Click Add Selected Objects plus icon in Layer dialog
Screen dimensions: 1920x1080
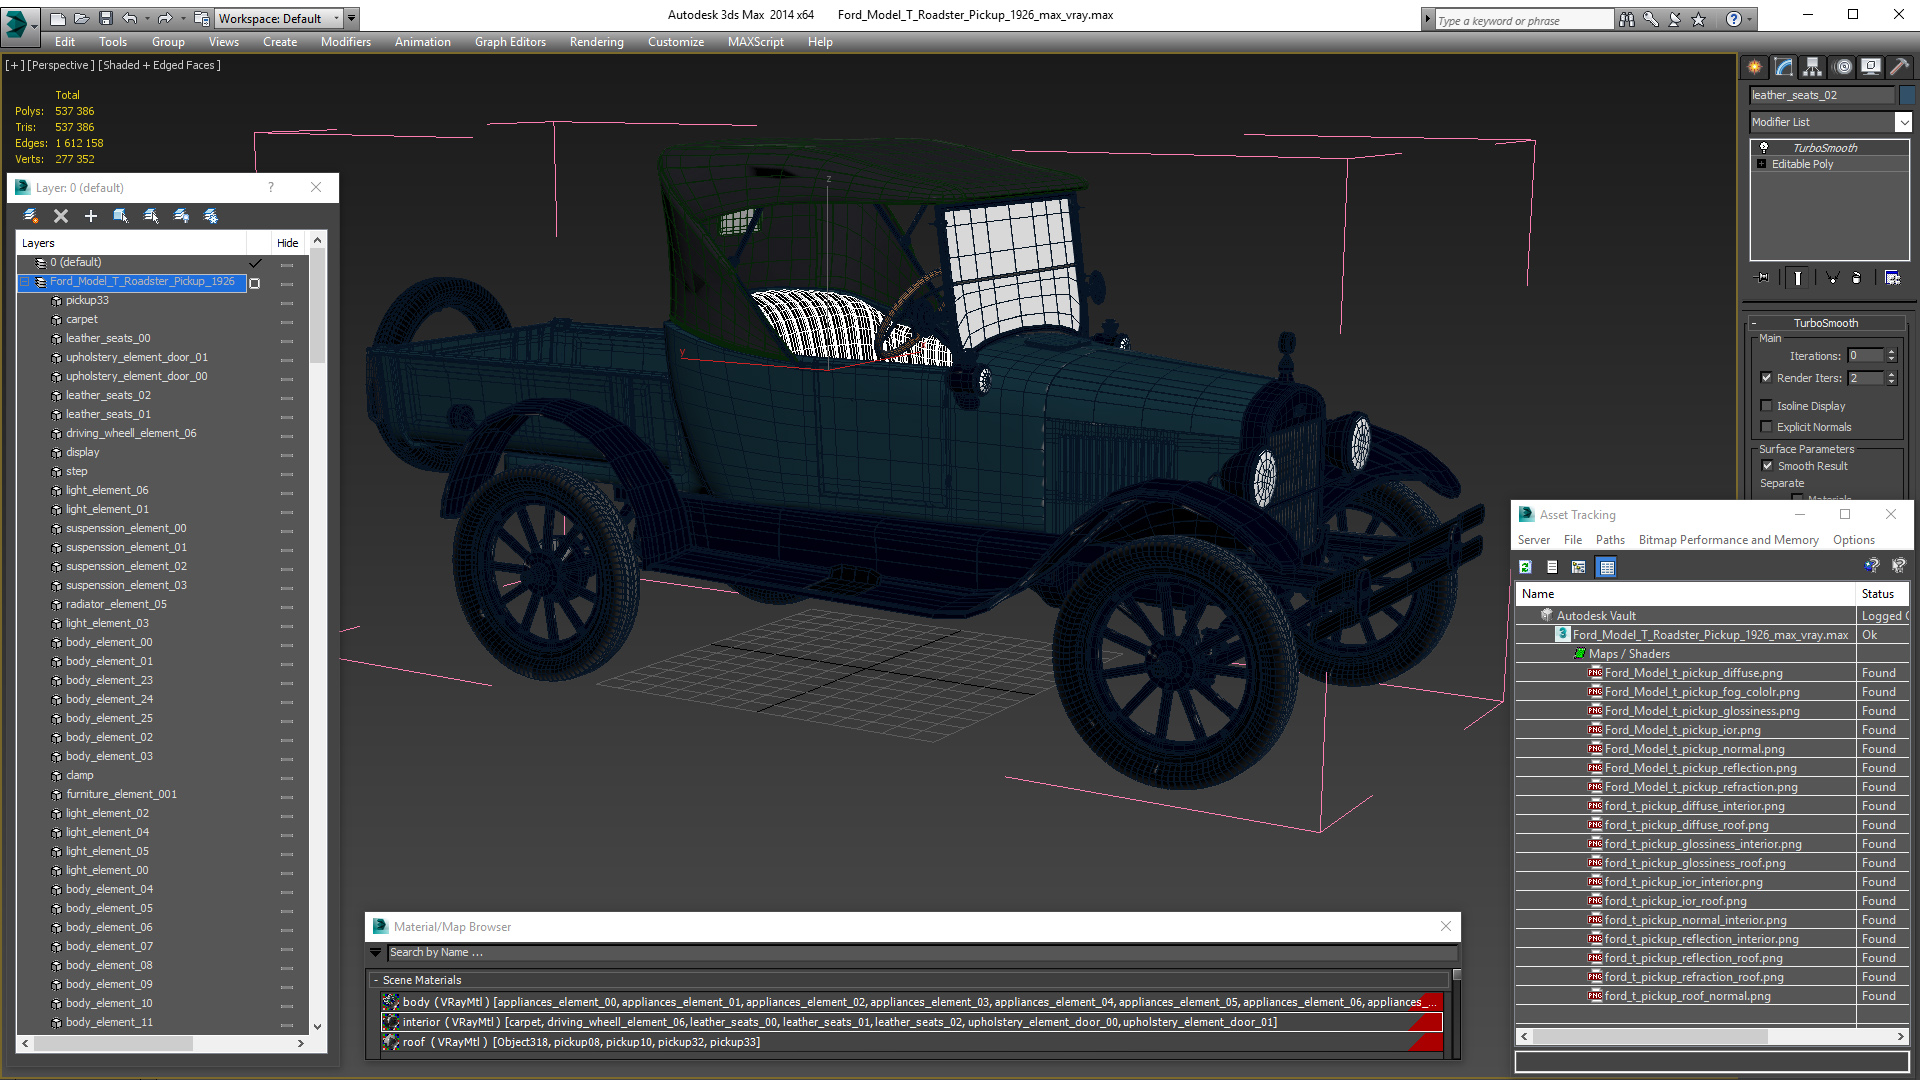pyautogui.click(x=91, y=216)
